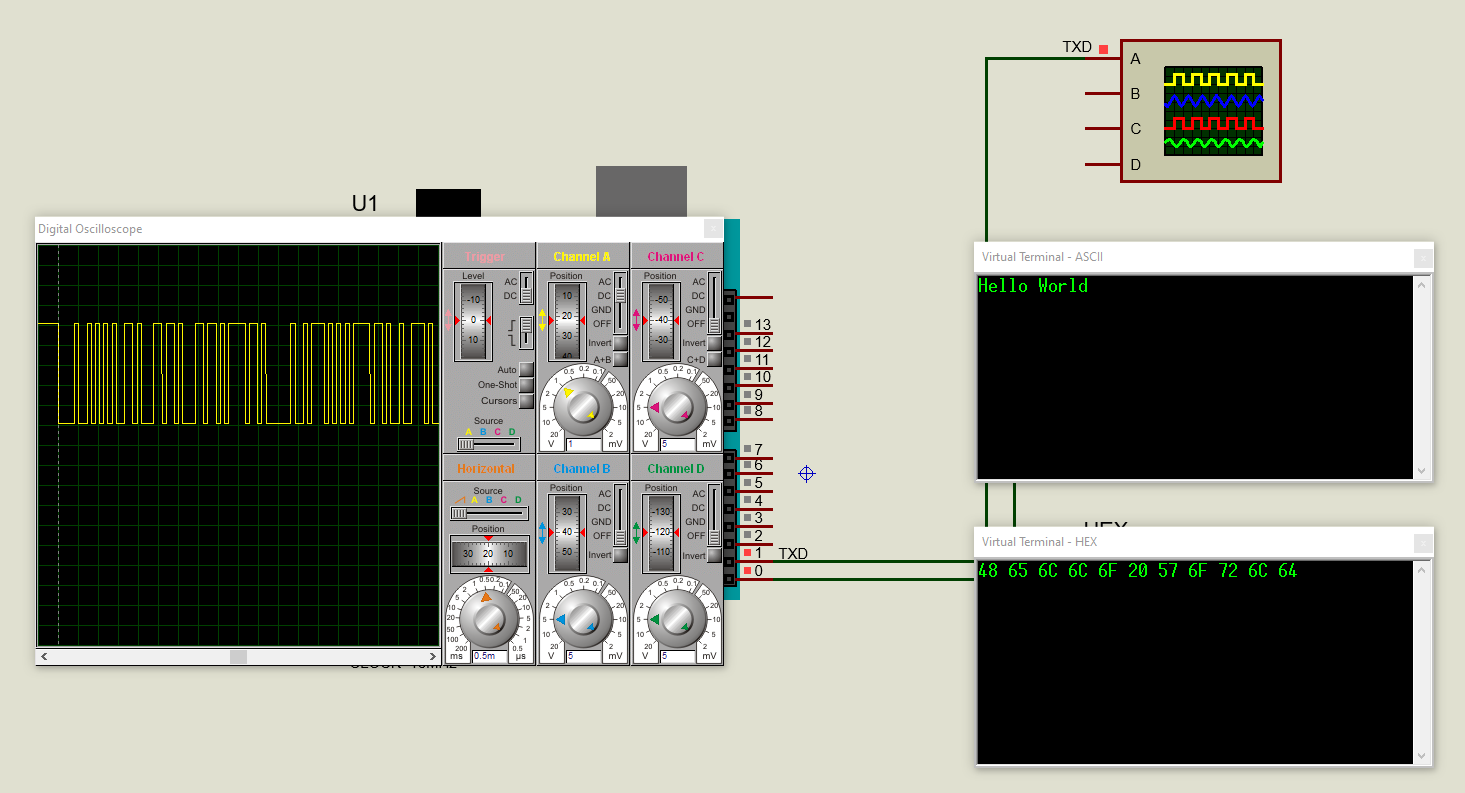The image size is (1465, 793).
Task: Click the oscilloscope component icon
Action: [x=1212, y=111]
